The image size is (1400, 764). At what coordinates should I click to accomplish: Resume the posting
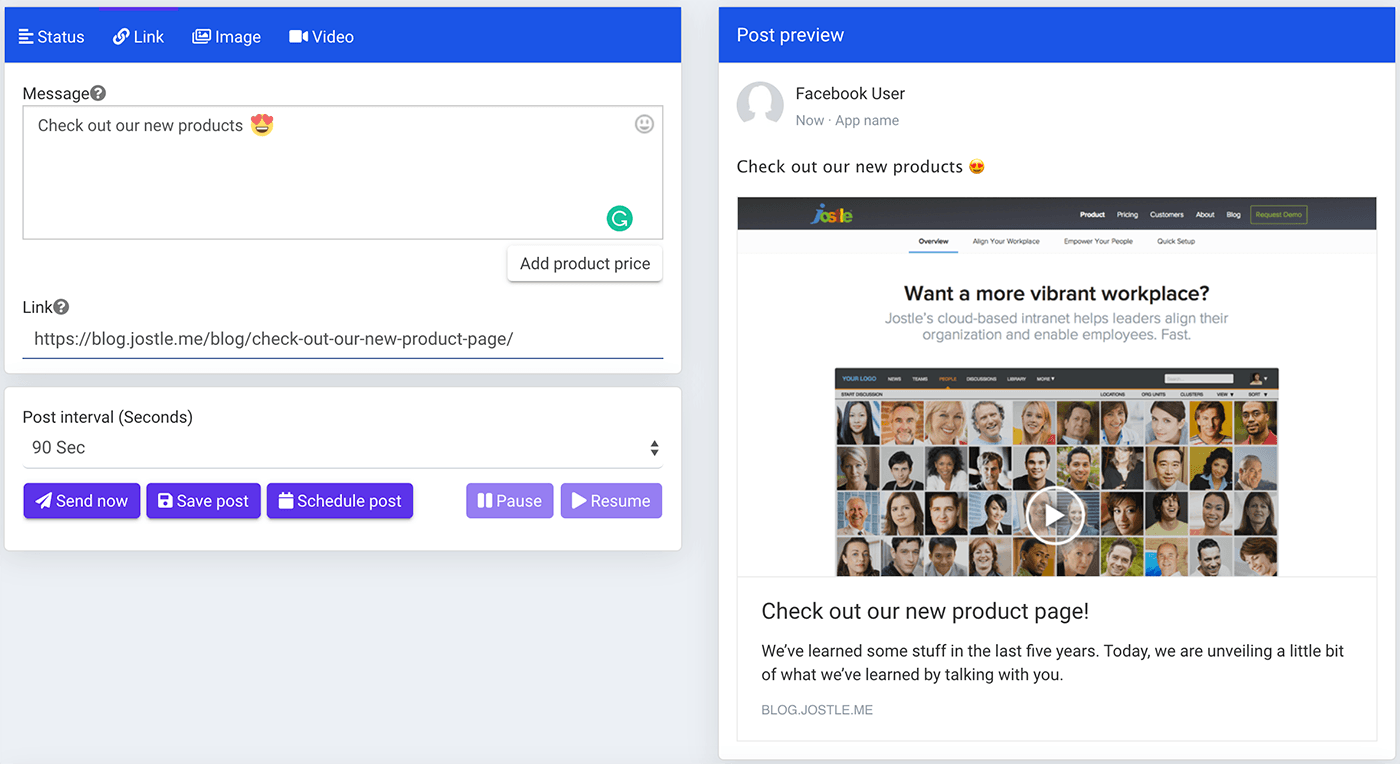[x=611, y=501]
